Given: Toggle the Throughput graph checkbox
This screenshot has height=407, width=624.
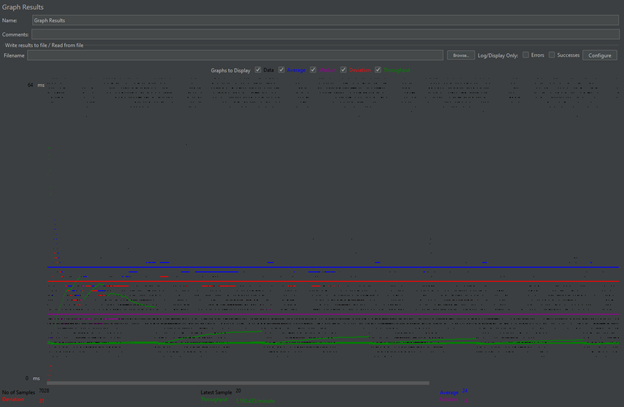Looking at the screenshot, I should tap(378, 70).
